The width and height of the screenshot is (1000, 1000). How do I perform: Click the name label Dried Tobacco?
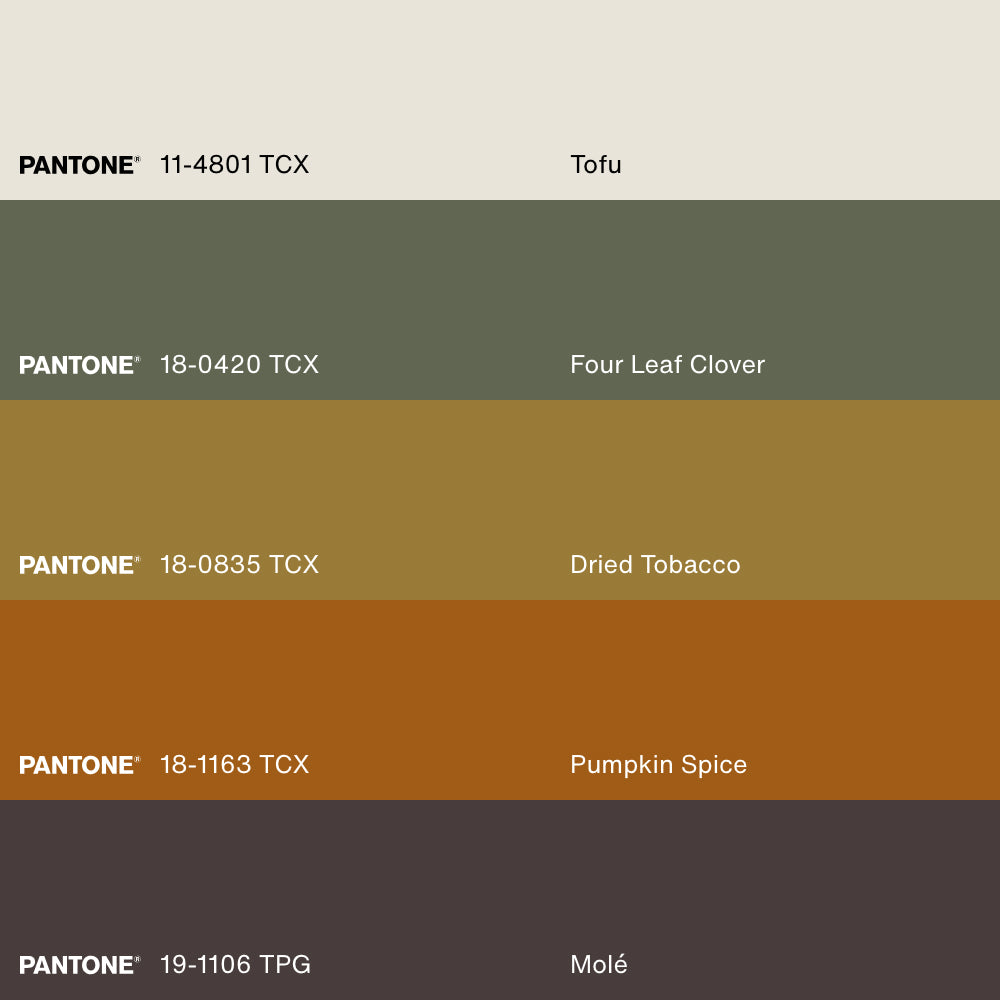click(655, 564)
